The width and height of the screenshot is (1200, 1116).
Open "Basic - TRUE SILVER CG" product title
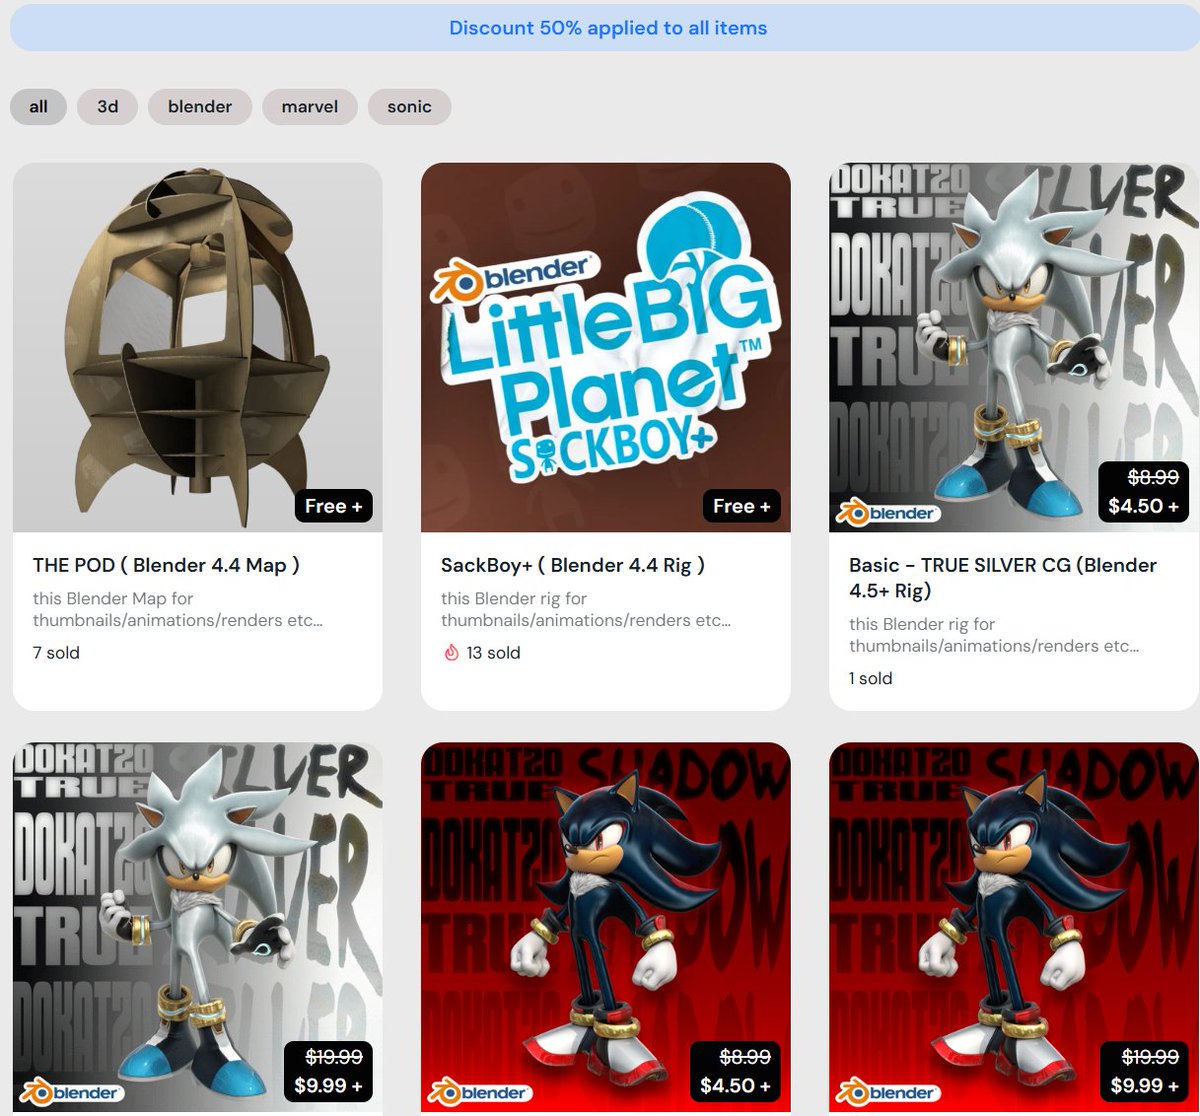pyautogui.click(x=1003, y=578)
